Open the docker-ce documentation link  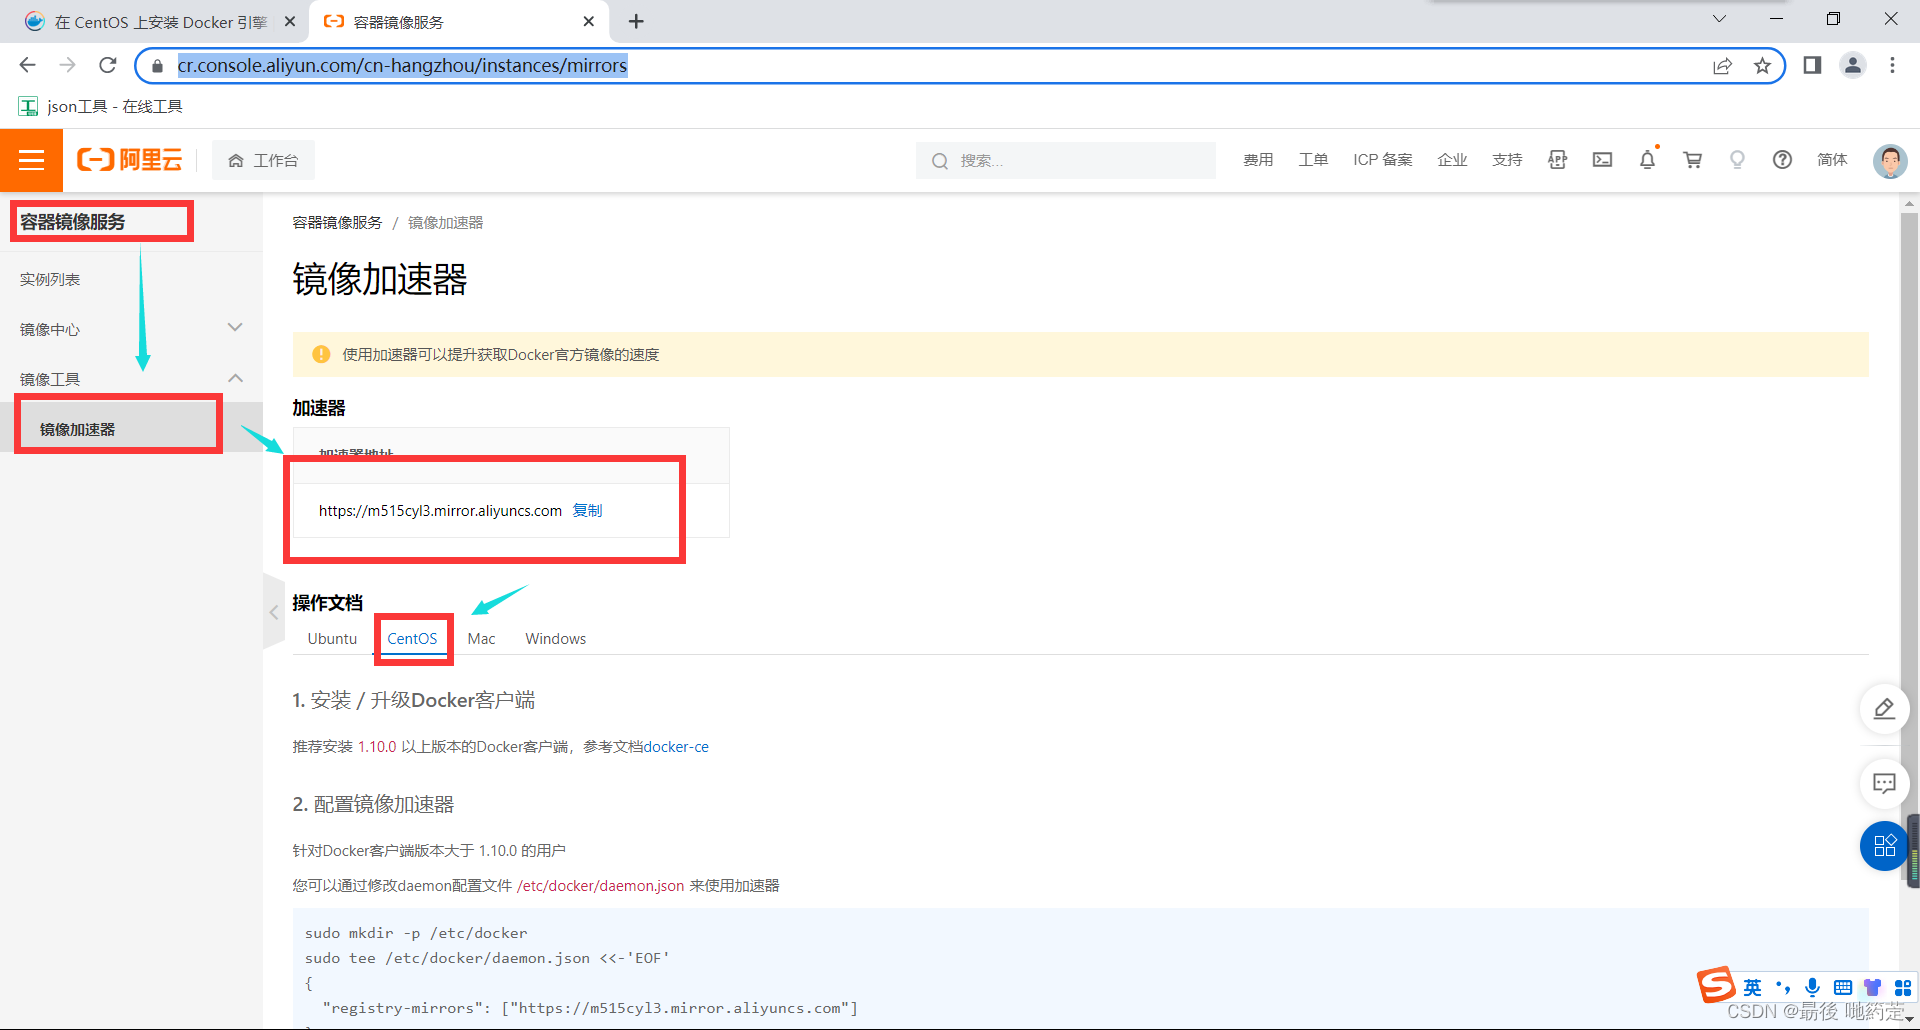coord(676,747)
